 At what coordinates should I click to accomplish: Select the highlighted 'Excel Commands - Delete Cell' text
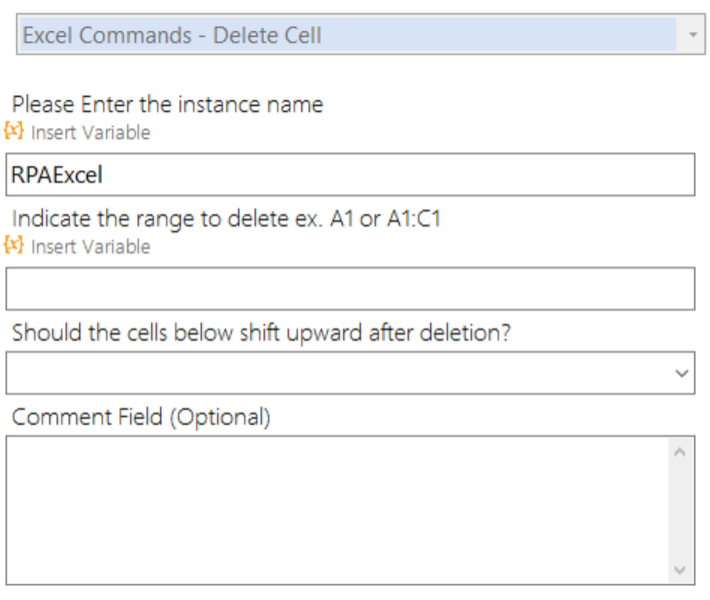172,35
